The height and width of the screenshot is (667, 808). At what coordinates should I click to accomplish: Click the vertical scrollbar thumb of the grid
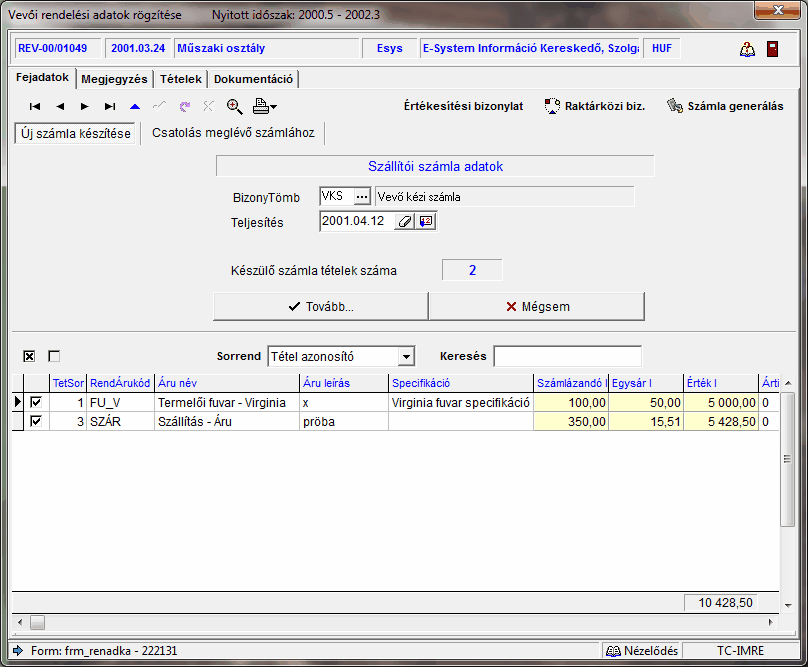click(x=787, y=459)
